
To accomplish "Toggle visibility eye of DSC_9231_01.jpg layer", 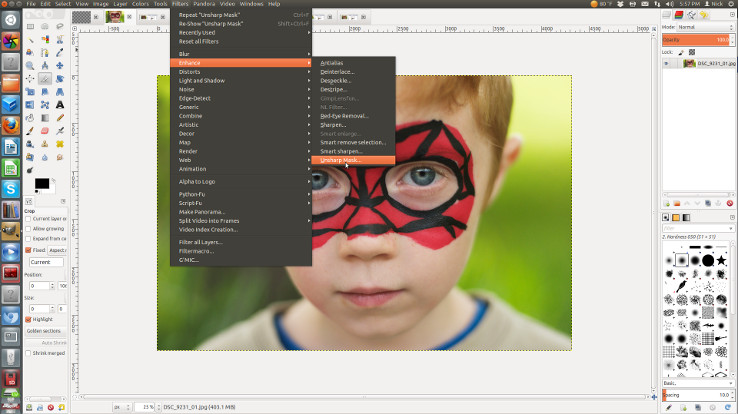I will coord(666,64).
